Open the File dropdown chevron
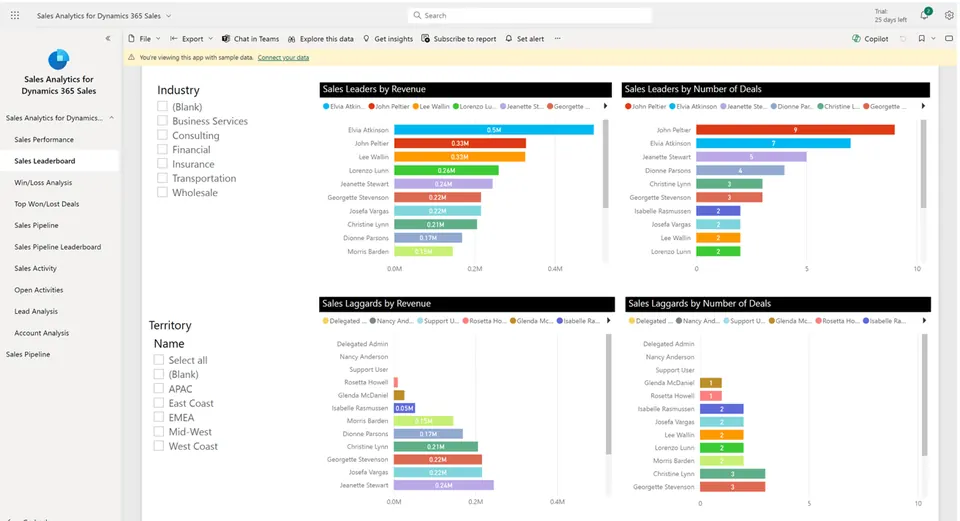Image resolution: width=960 pixels, height=521 pixels. 158,39
